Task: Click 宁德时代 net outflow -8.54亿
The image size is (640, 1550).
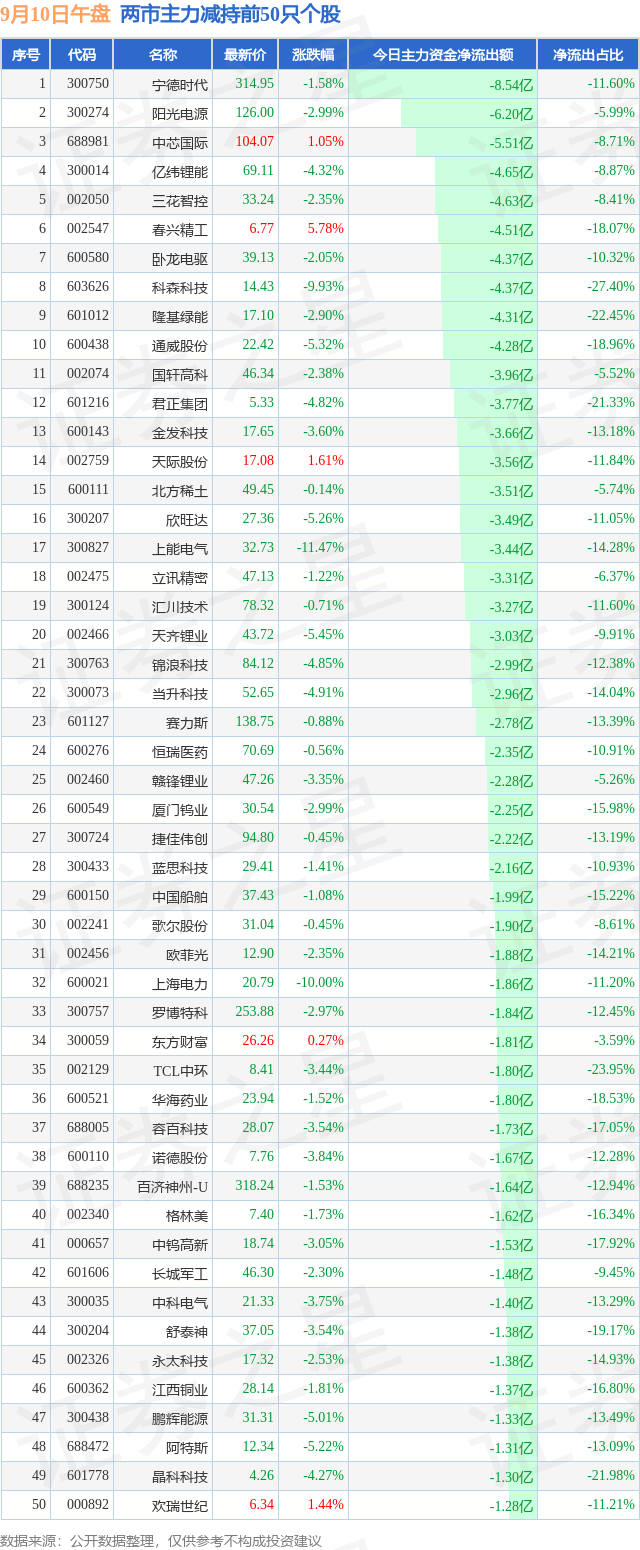Action: click(x=511, y=85)
